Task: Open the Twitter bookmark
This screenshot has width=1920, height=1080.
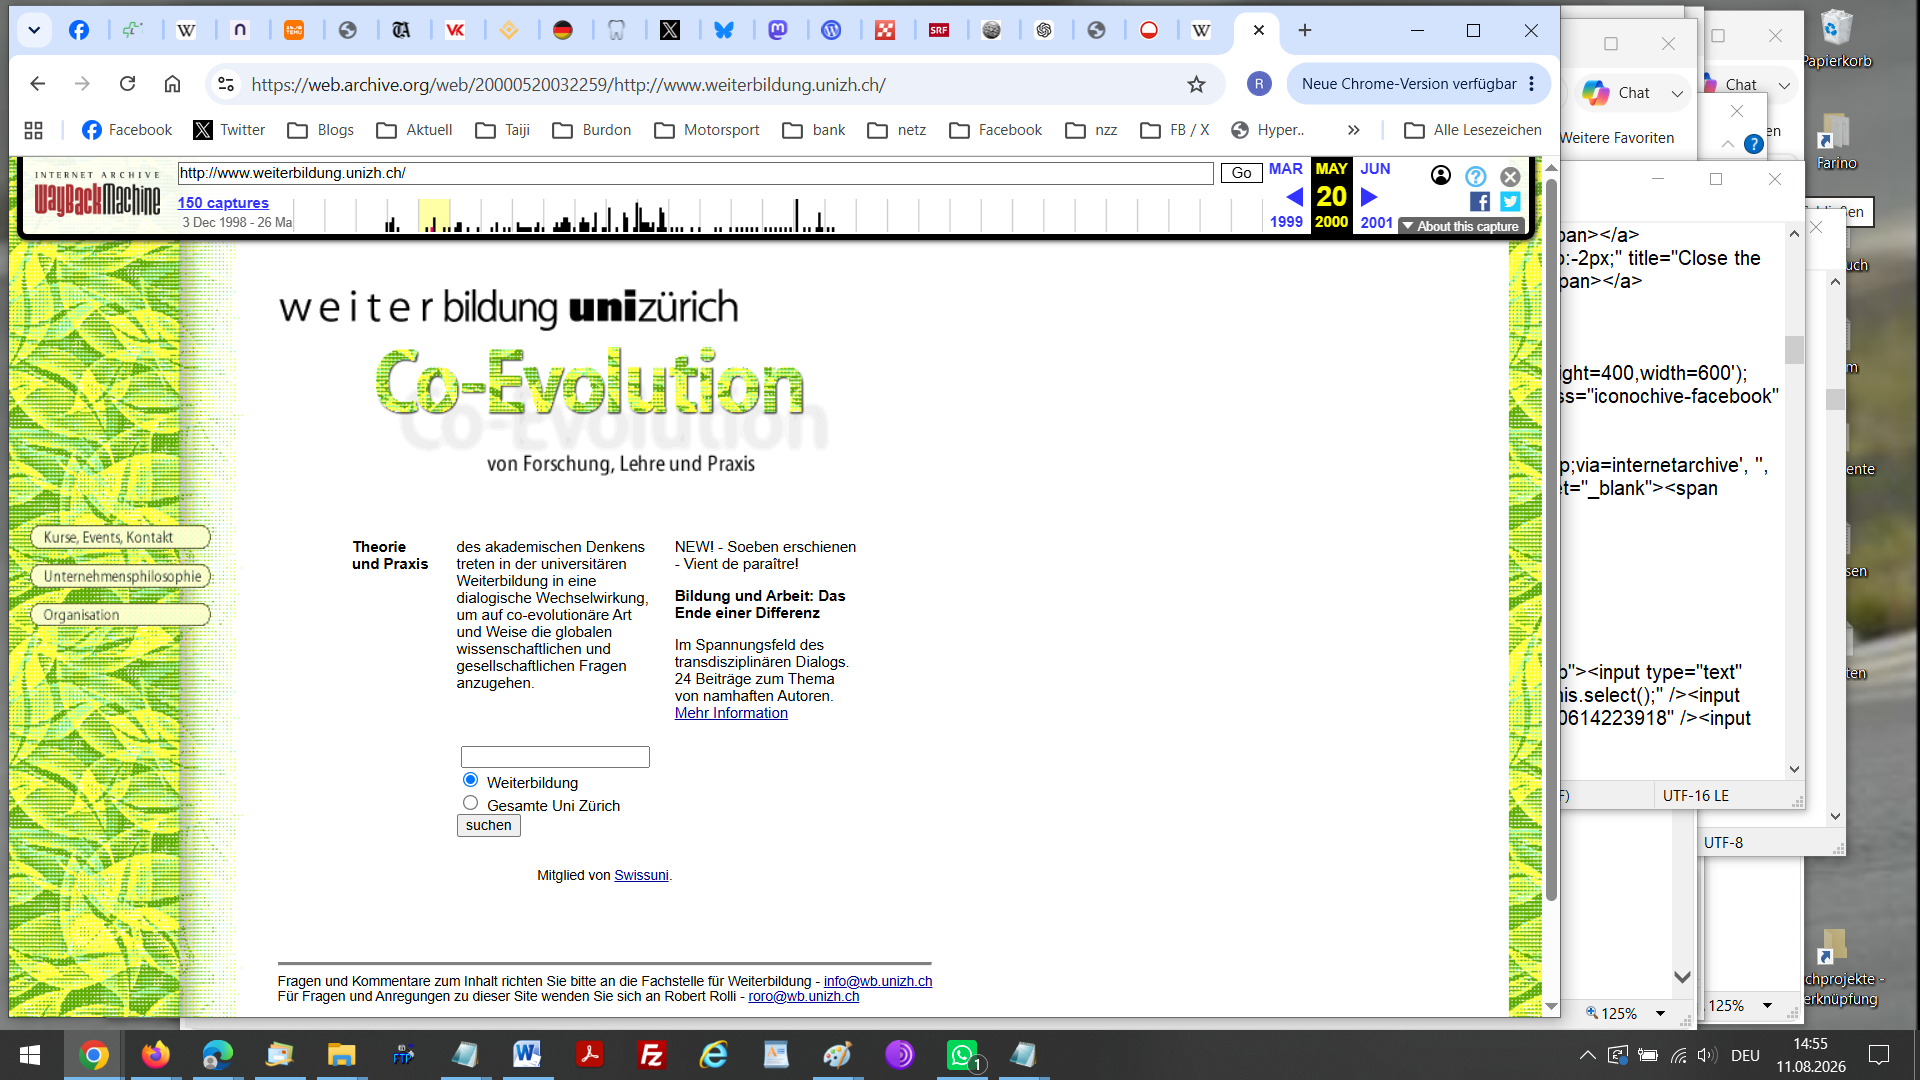Action: pos(229,130)
